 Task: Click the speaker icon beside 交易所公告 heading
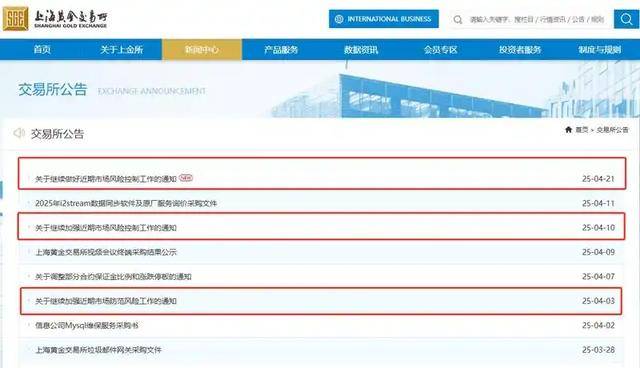click(x=19, y=133)
